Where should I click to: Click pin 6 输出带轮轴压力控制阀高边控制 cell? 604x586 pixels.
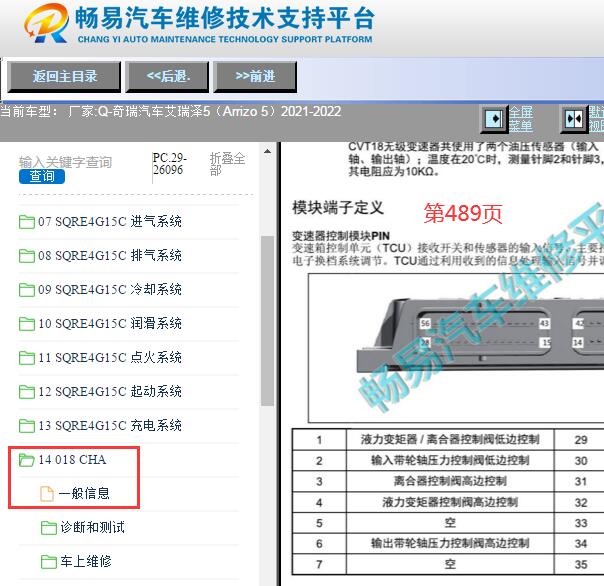(450, 544)
